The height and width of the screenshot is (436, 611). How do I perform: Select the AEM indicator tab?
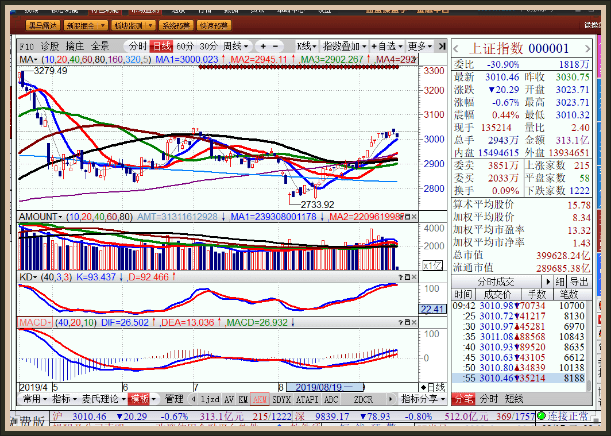click(x=260, y=399)
